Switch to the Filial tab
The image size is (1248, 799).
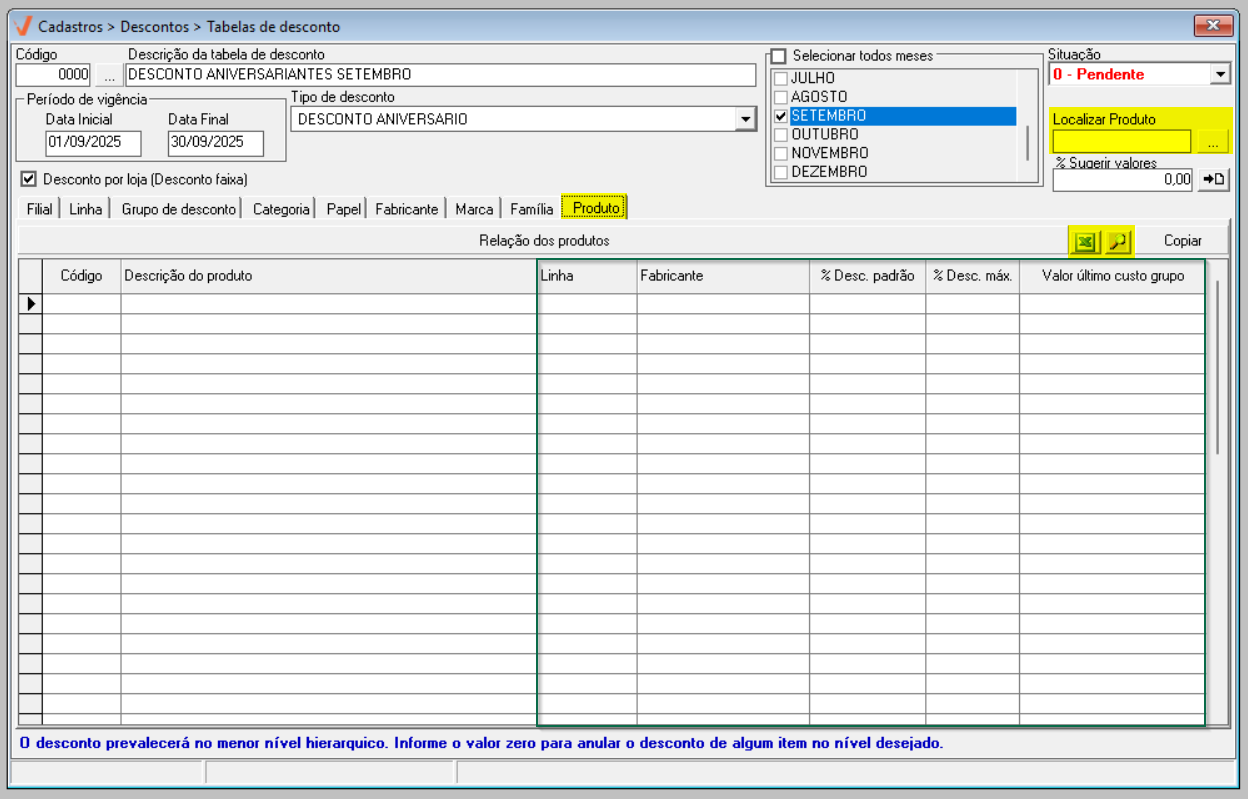(x=39, y=209)
